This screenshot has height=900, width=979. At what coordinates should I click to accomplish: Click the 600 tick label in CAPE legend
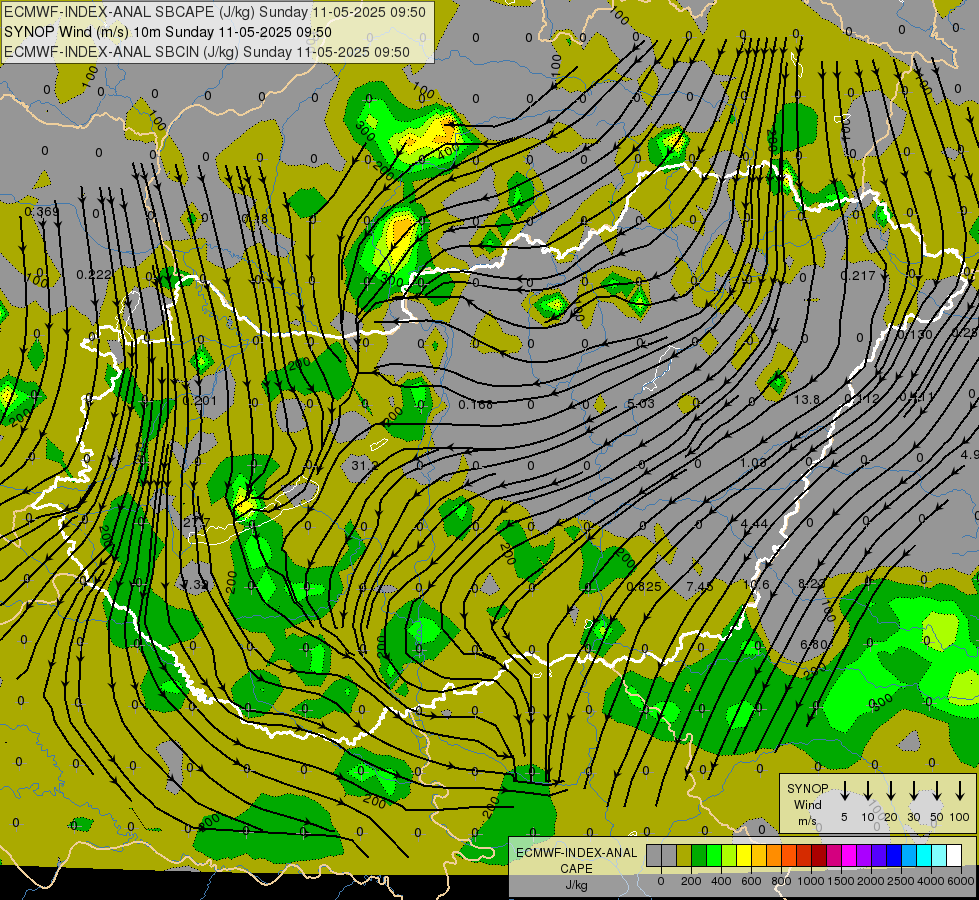pyautogui.click(x=751, y=881)
